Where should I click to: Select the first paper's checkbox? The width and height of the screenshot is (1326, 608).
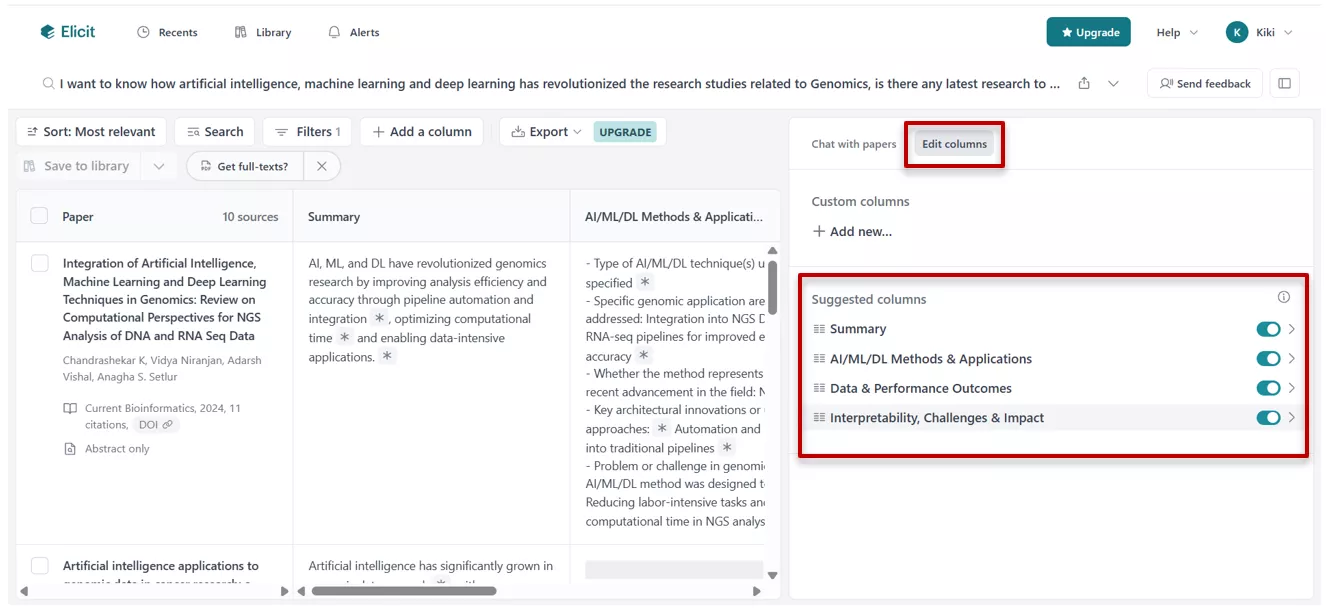(x=39, y=263)
